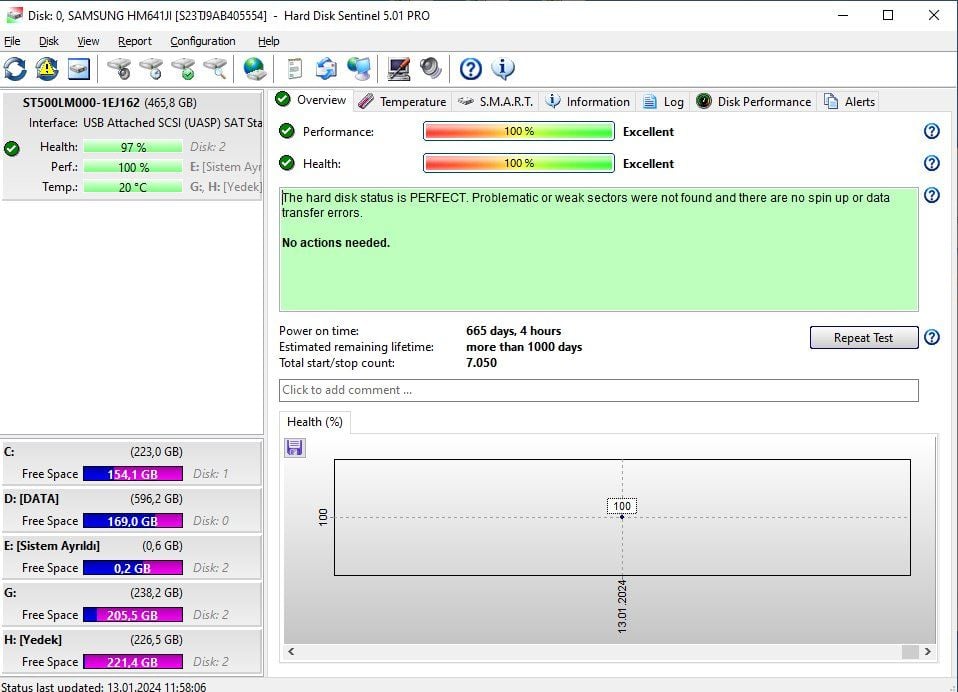Click the speaker icon in the toolbar
The width and height of the screenshot is (958, 692).
coord(431,69)
